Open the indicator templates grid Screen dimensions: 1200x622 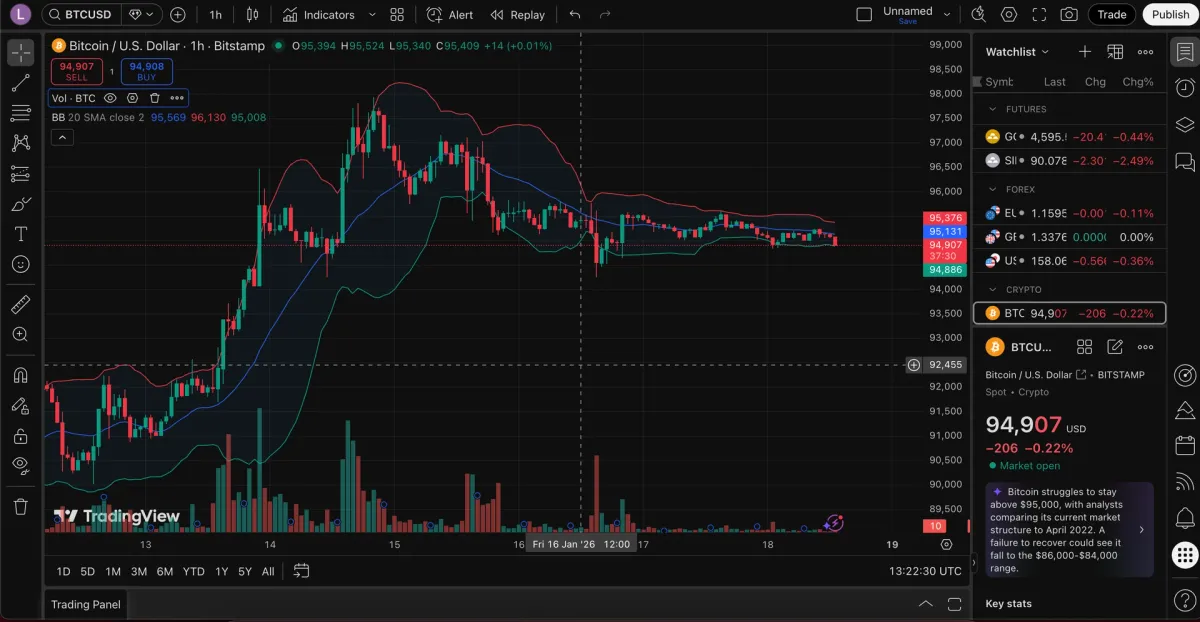click(x=397, y=15)
